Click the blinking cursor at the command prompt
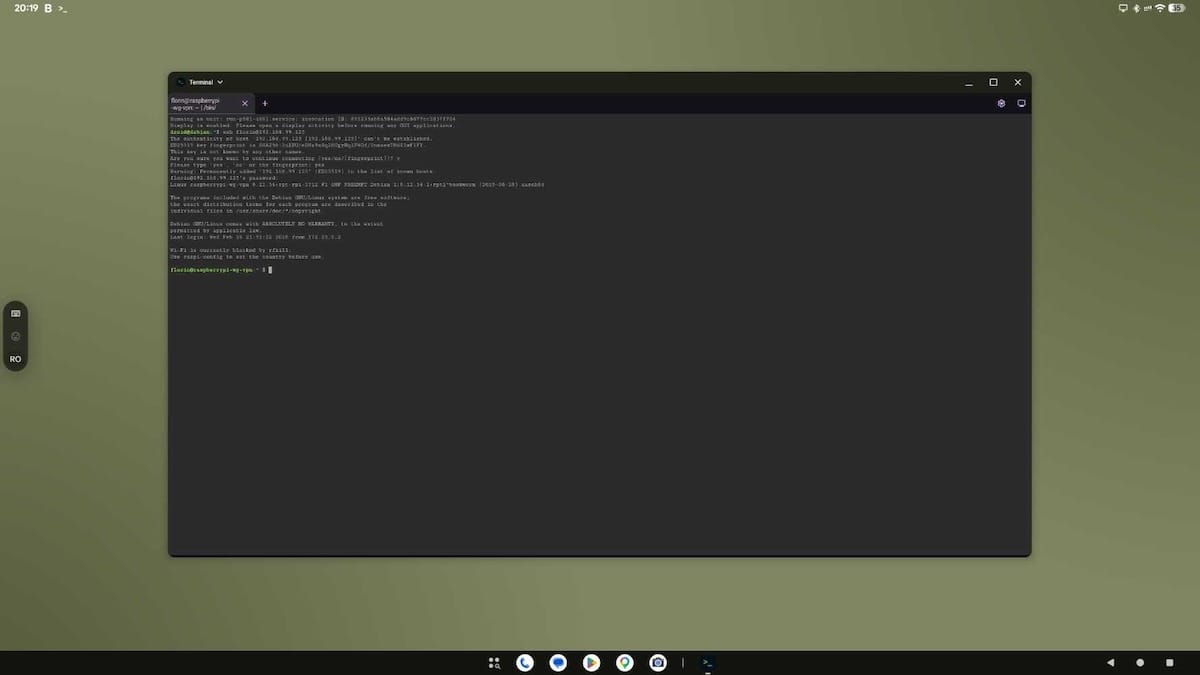This screenshot has width=1200, height=675. [270, 270]
